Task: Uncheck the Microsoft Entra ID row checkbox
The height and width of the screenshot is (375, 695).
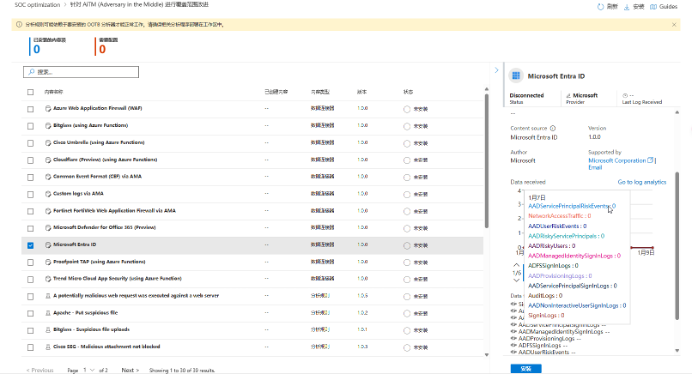Action: 30,246
